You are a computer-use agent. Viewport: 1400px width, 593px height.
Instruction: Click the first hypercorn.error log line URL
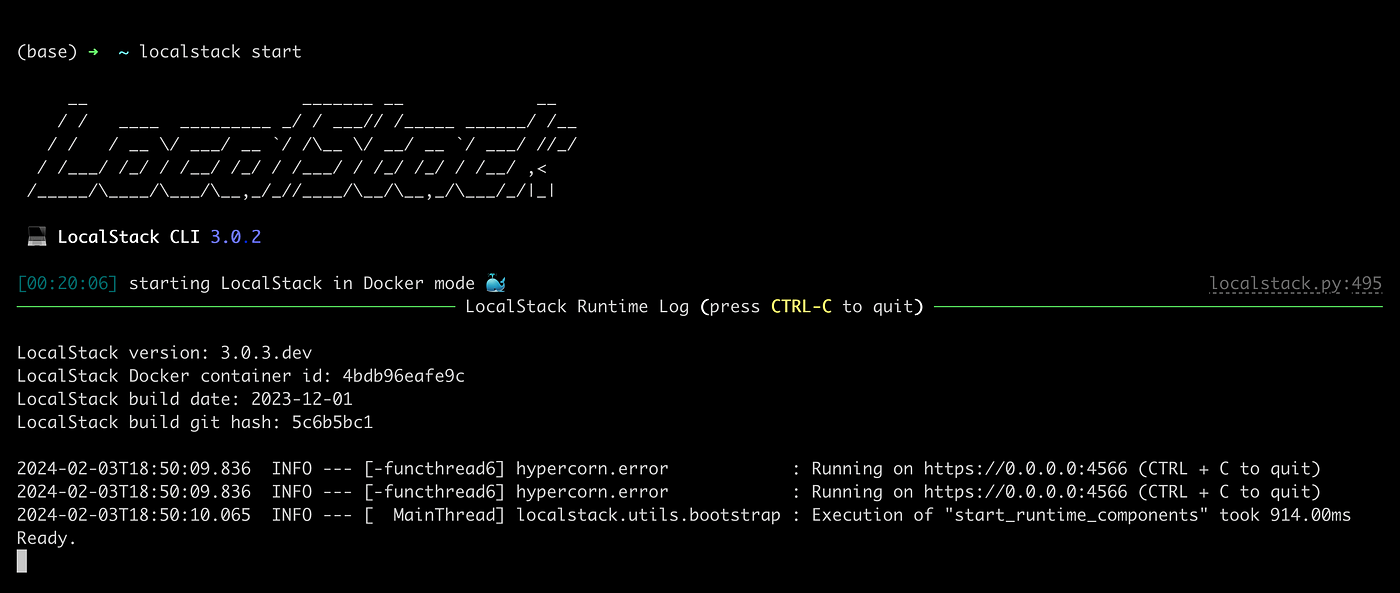coord(1025,469)
